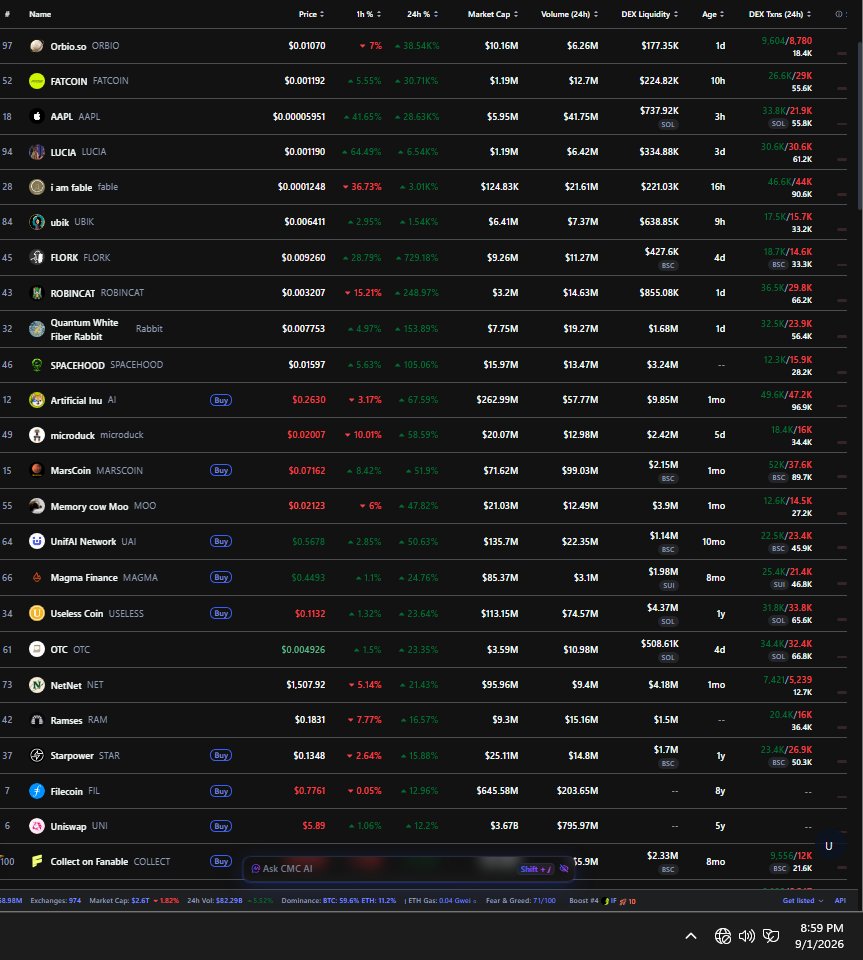Click the Orbio.so 24h txns mini bar
The width and height of the screenshot is (863, 960).
pyautogui.click(x=842, y=53)
